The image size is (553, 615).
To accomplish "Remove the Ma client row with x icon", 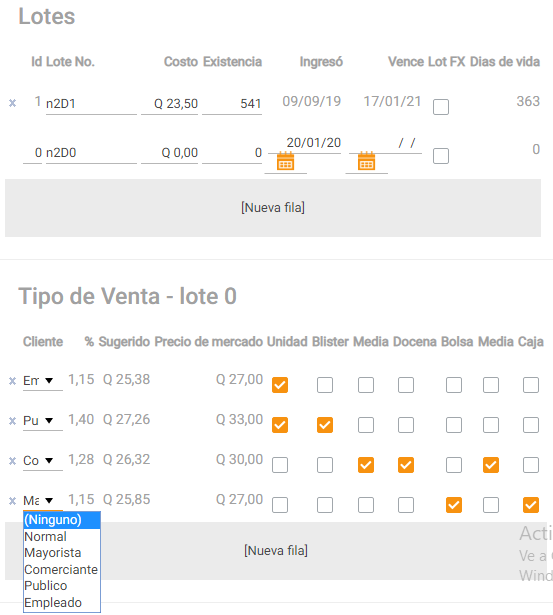I will [13, 501].
